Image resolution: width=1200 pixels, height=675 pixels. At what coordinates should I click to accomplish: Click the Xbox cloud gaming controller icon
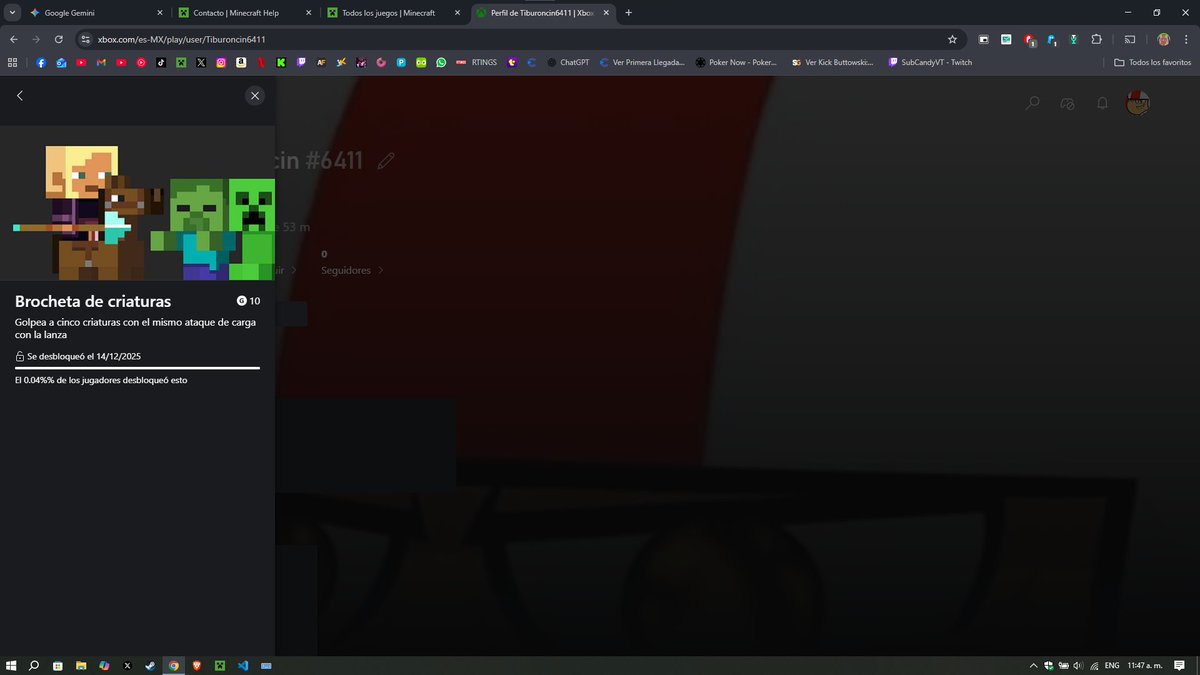[1067, 103]
